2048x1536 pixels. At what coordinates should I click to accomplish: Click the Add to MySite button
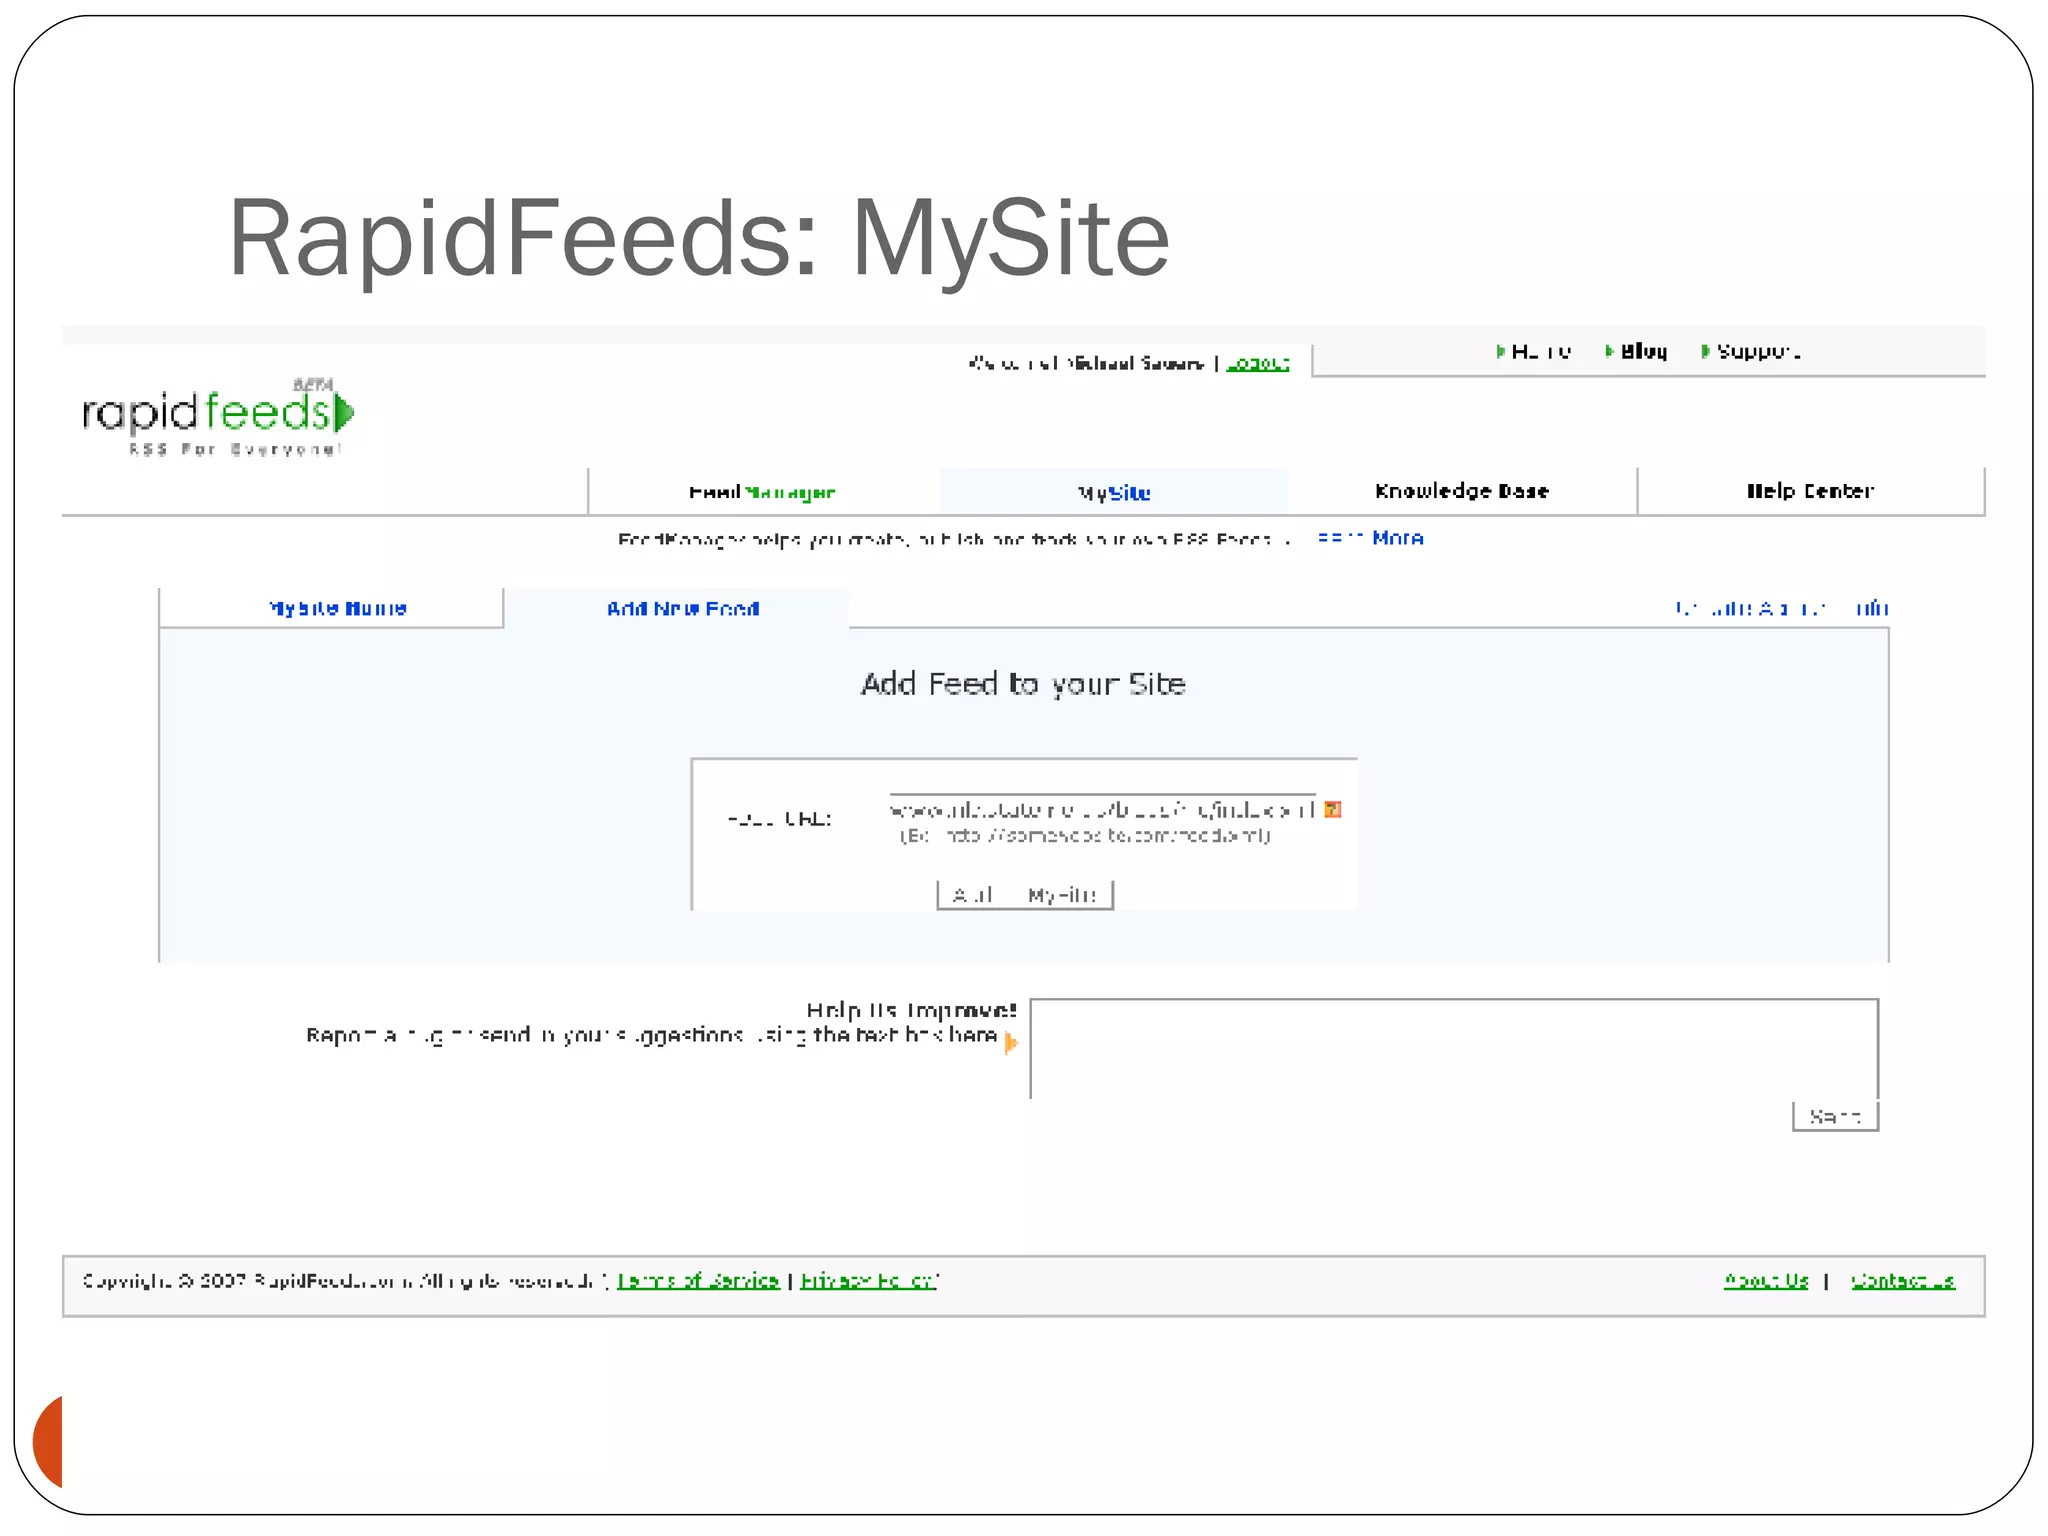(1025, 895)
